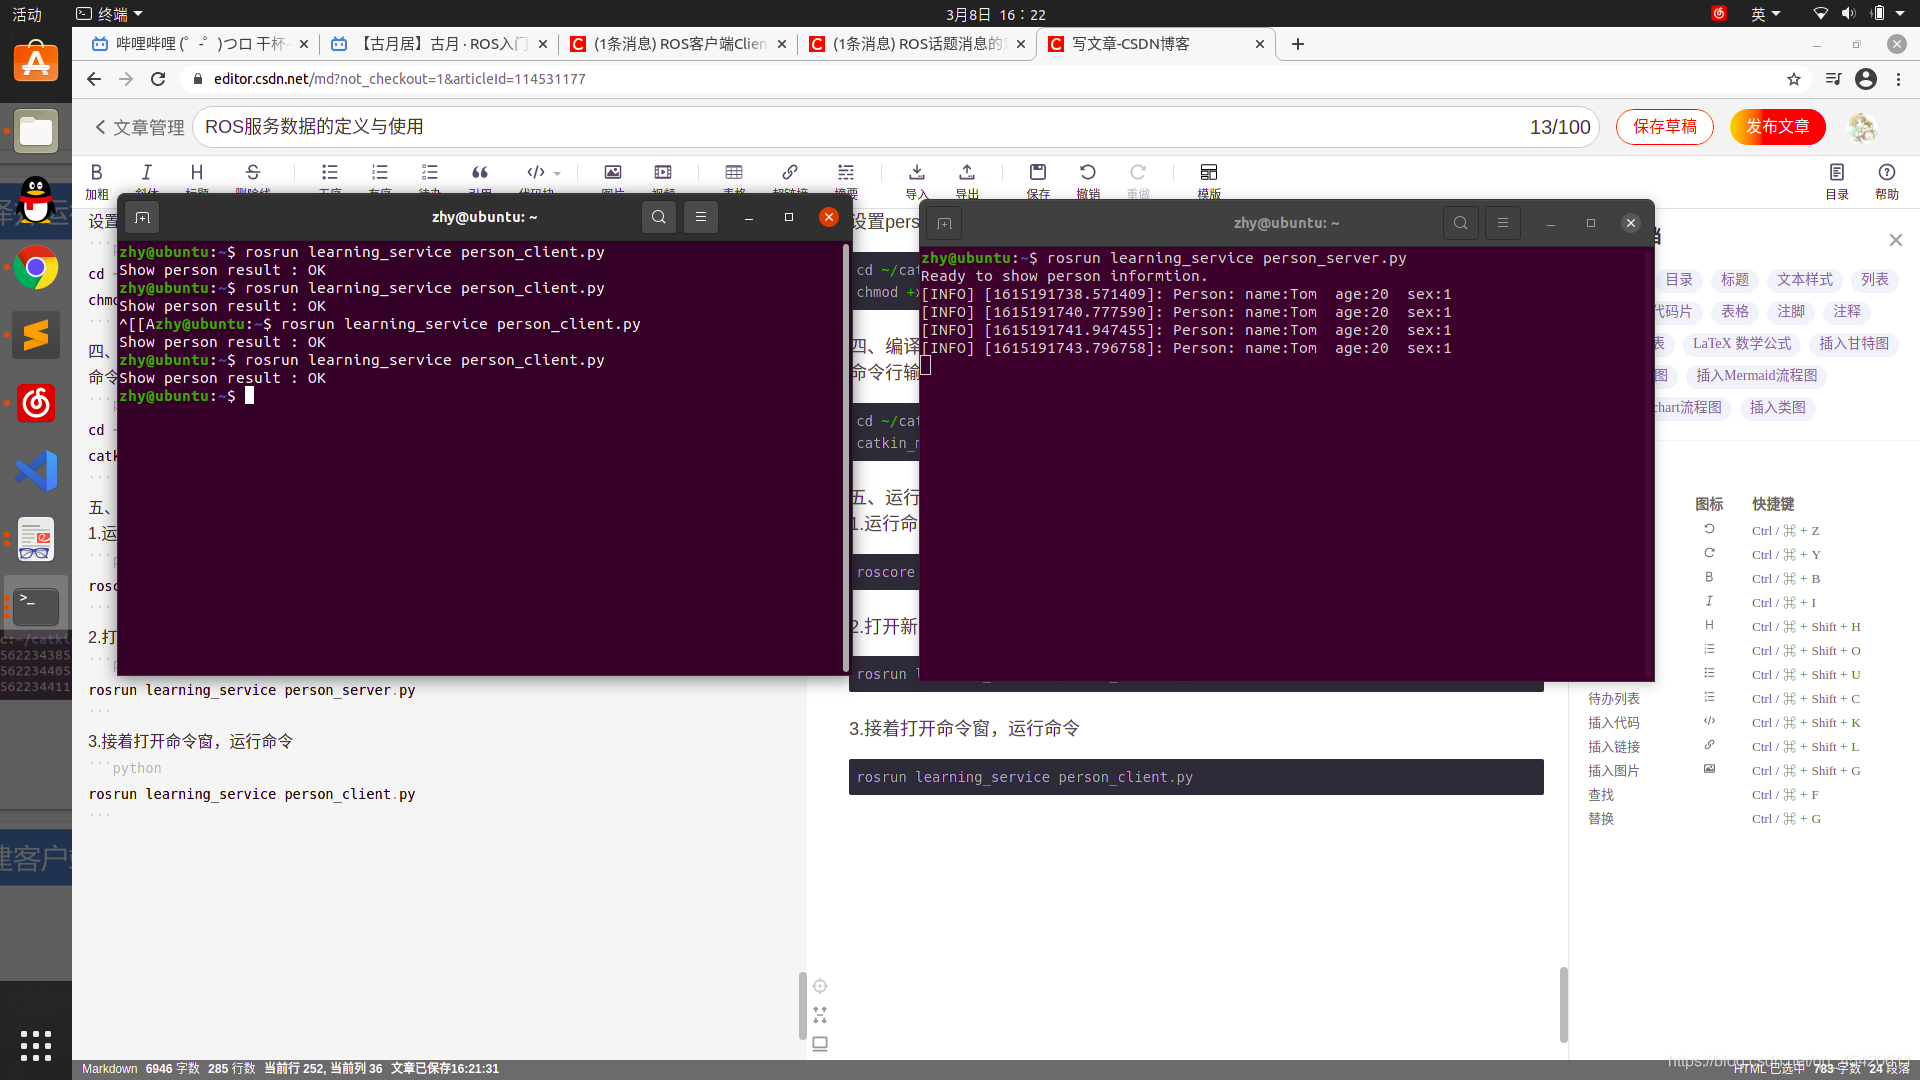Publish article with 发布文章 button
The height and width of the screenshot is (1080, 1920).
[1778, 127]
